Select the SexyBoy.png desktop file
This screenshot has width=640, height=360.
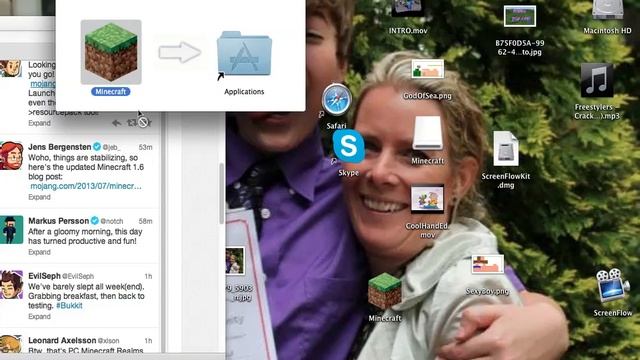point(488,265)
